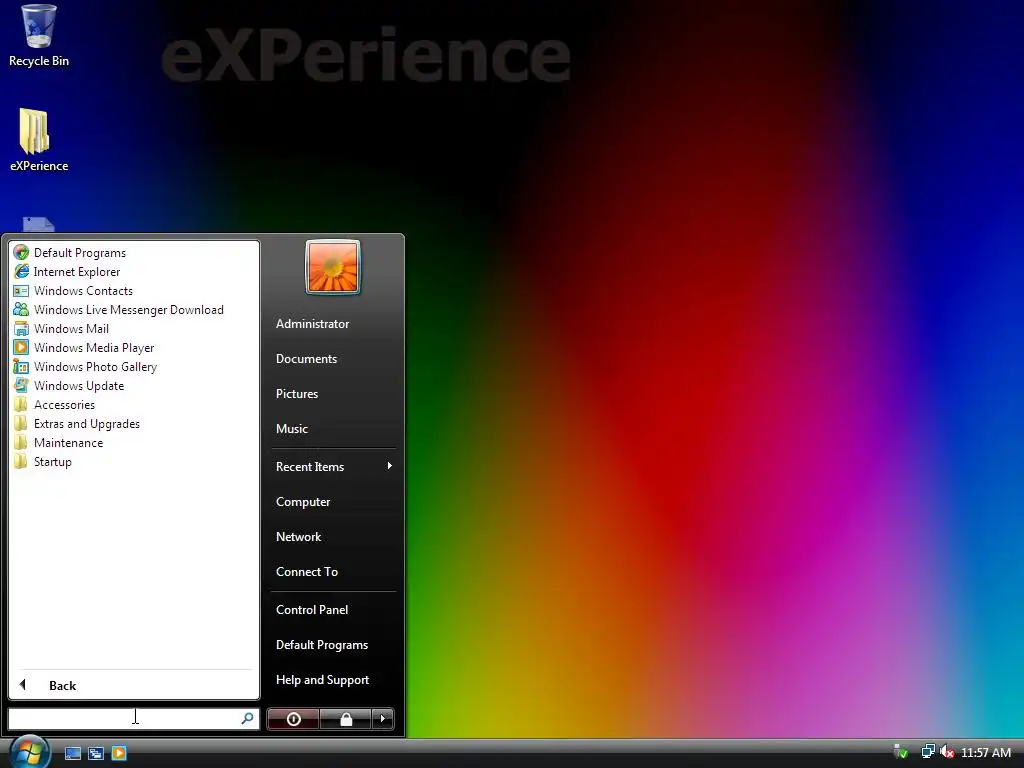Select Connect To in the Start menu
The image size is (1024, 768).
307,571
